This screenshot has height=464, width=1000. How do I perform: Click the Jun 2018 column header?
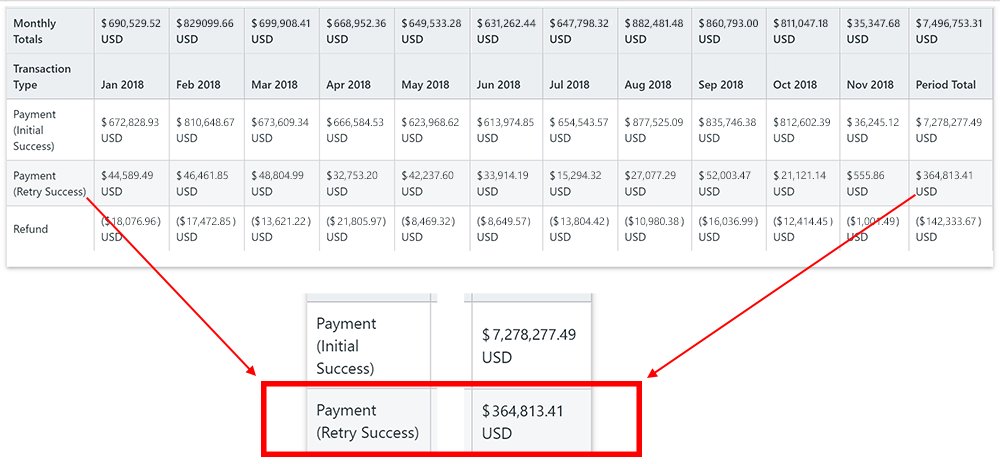pyautogui.click(x=499, y=84)
